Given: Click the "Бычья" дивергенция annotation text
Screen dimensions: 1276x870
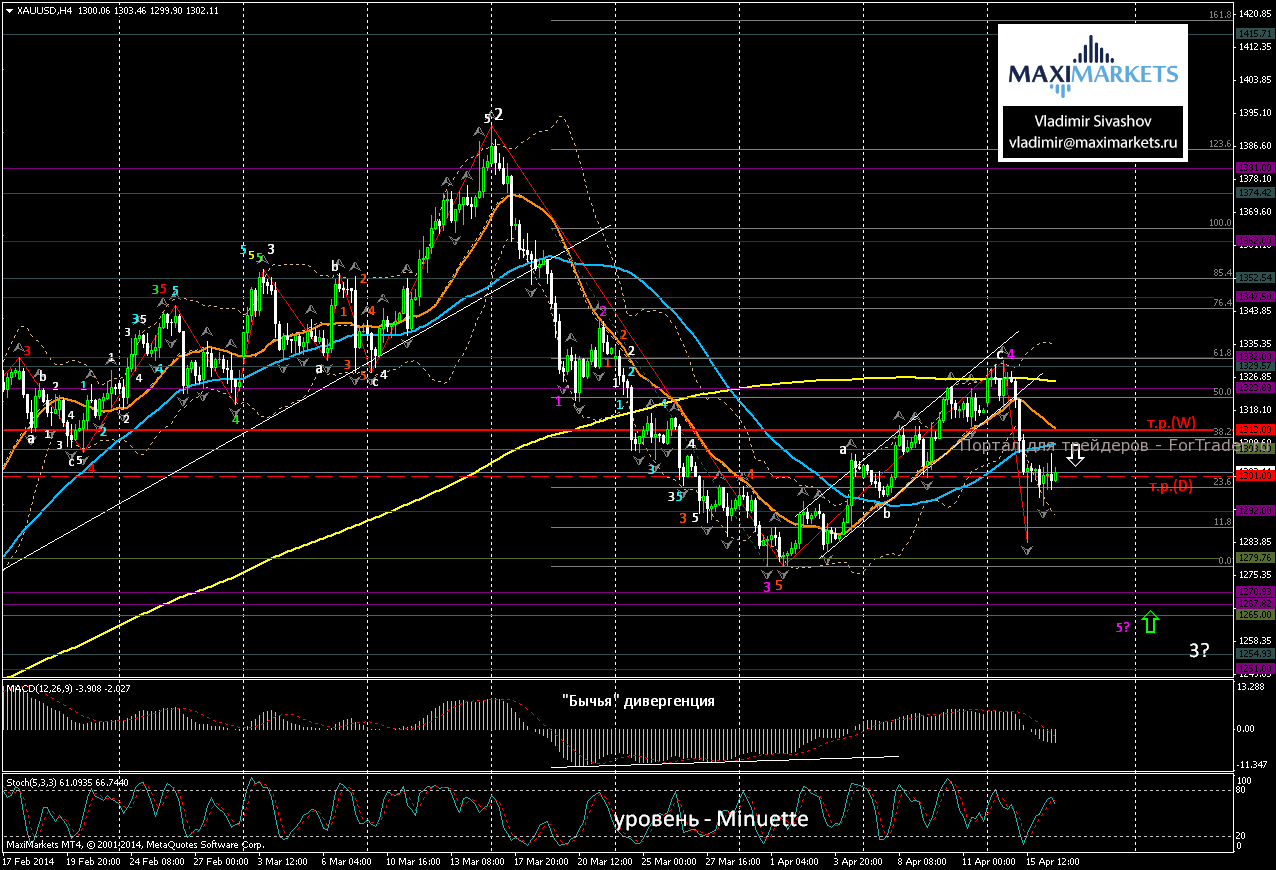Looking at the screenshot, I should (638, 701).
